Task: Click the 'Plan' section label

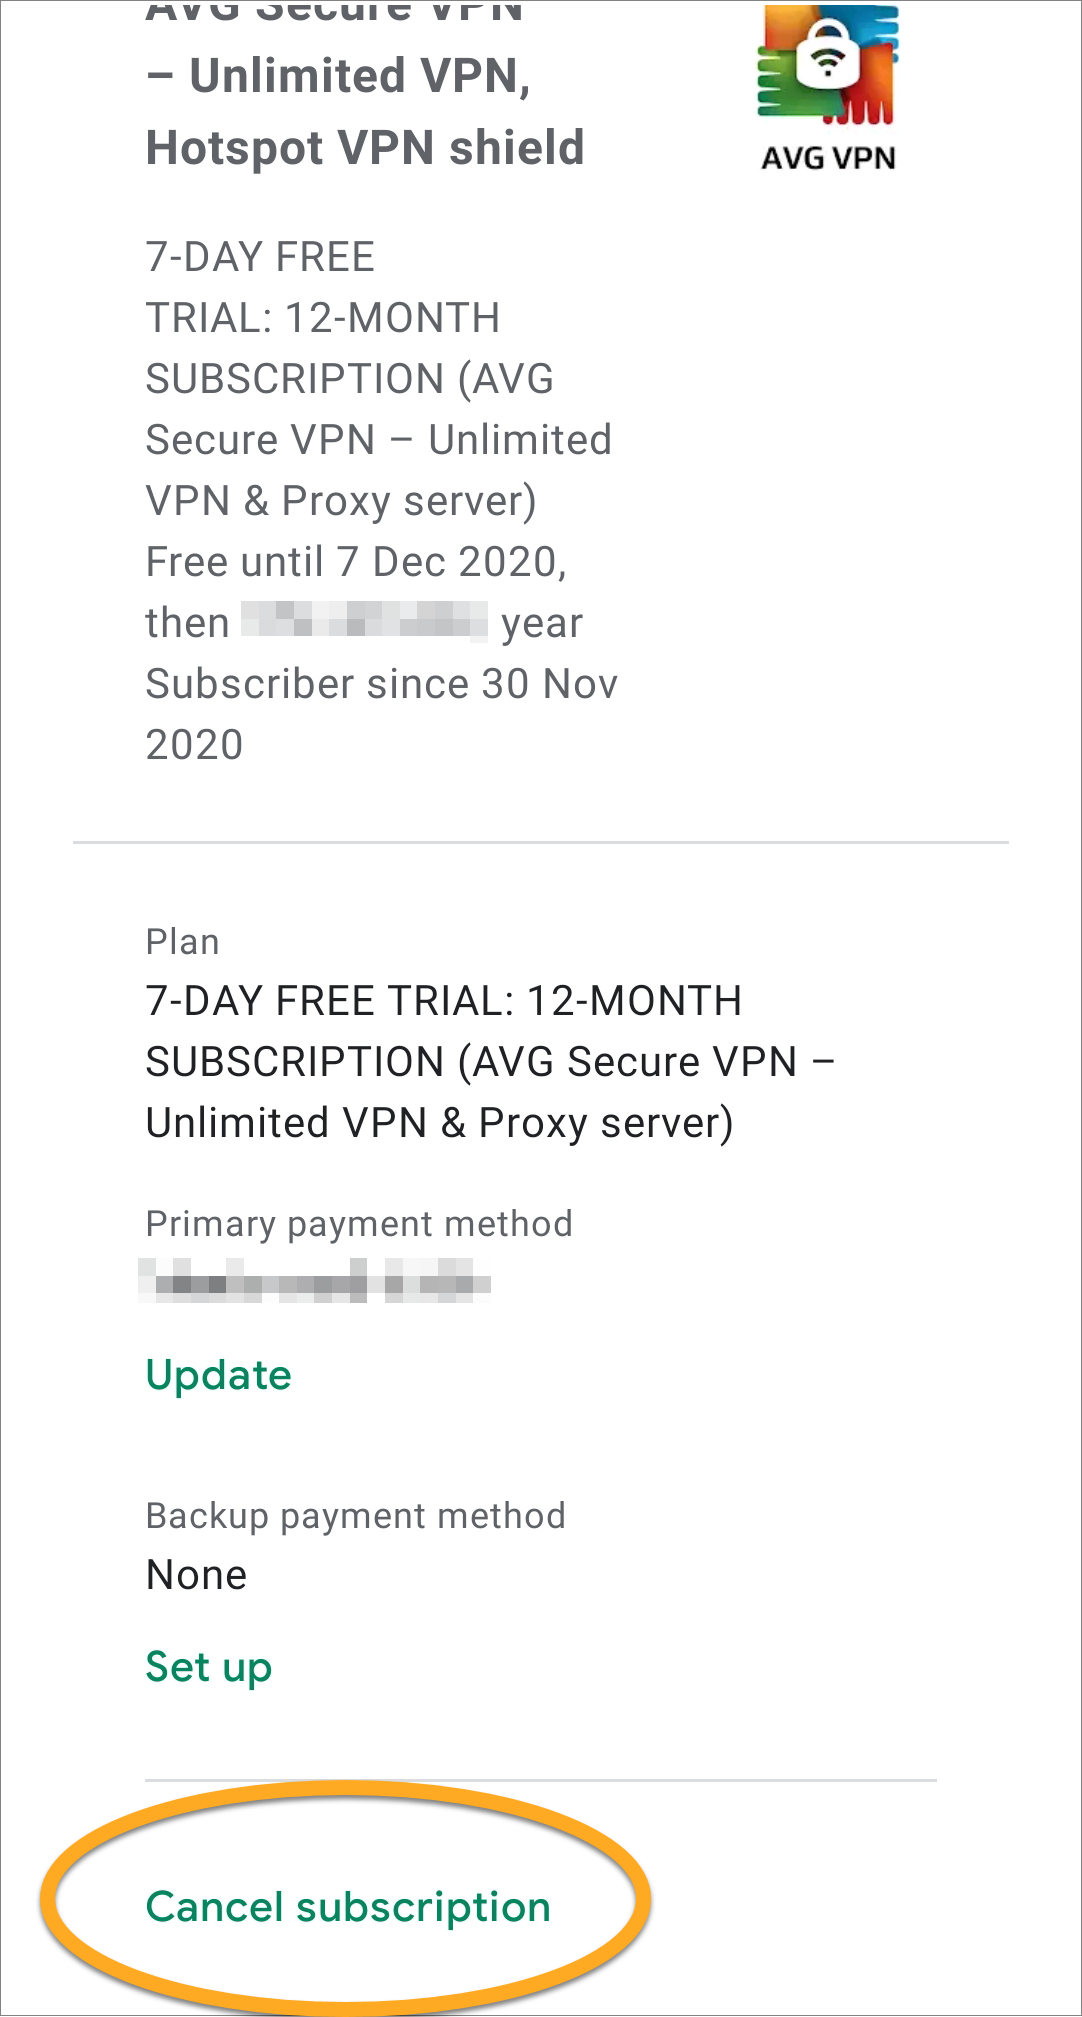Action: point(182,942)
